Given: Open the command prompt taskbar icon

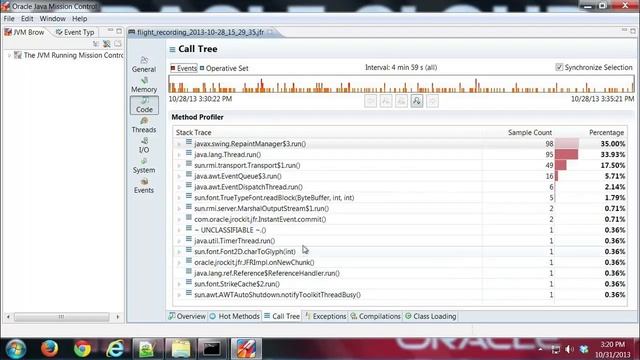Looking at the screenshot, I should [x=213, y=349].
